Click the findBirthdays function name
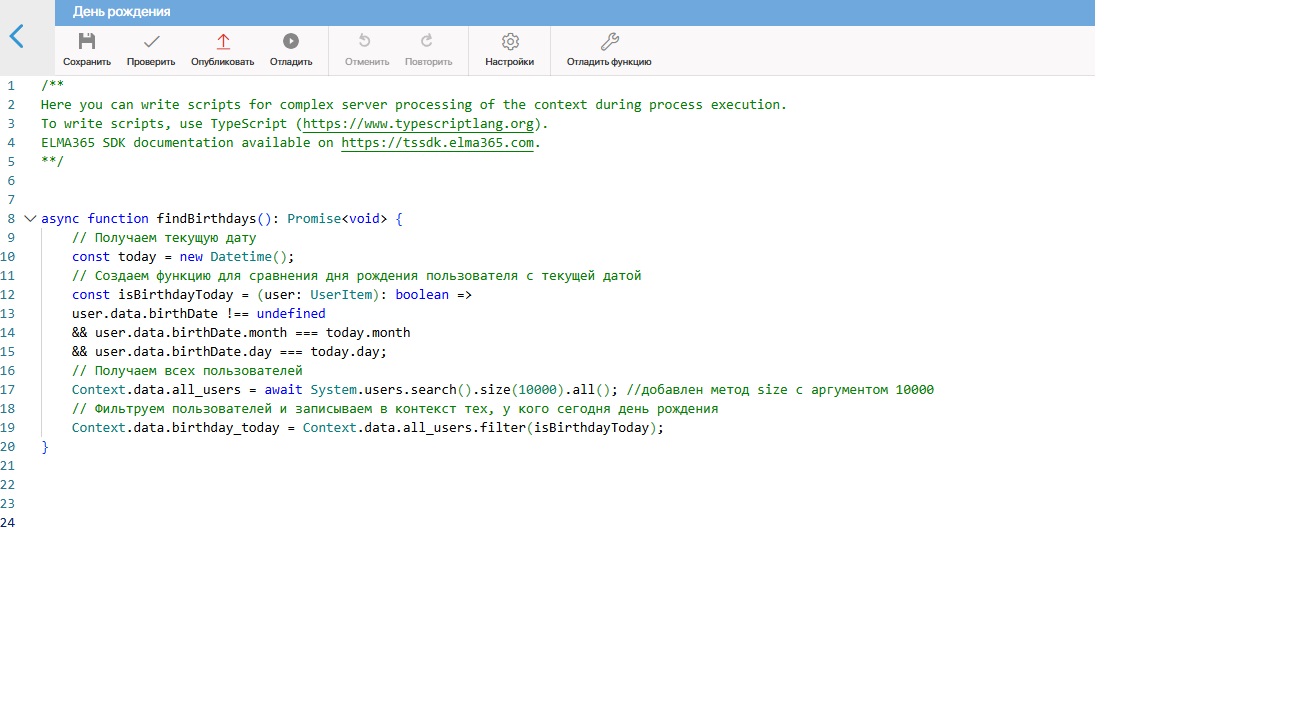 pyautogui.click(x=206, y=219)
